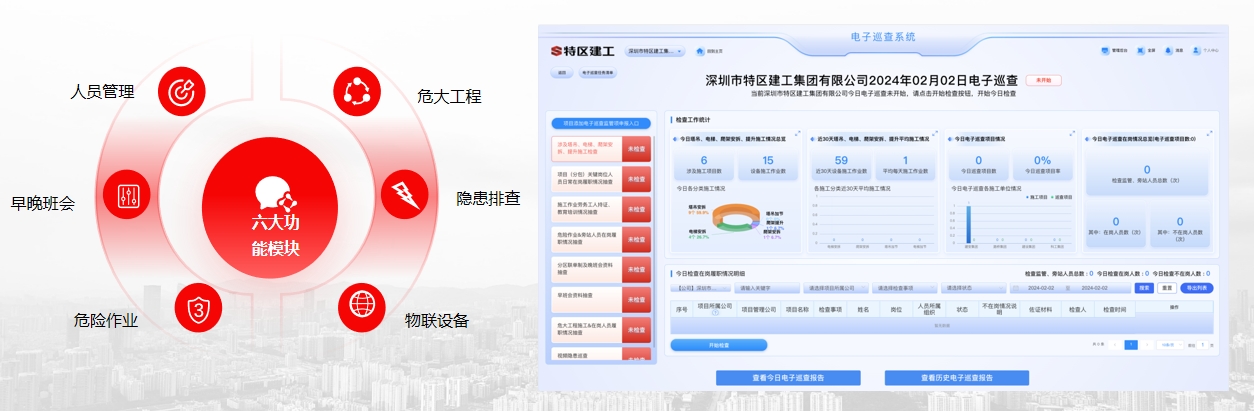The height and width of the screenshot is (411, 1254).
Task: Click the 未开始 status badge
Action: click(1044, 80)
